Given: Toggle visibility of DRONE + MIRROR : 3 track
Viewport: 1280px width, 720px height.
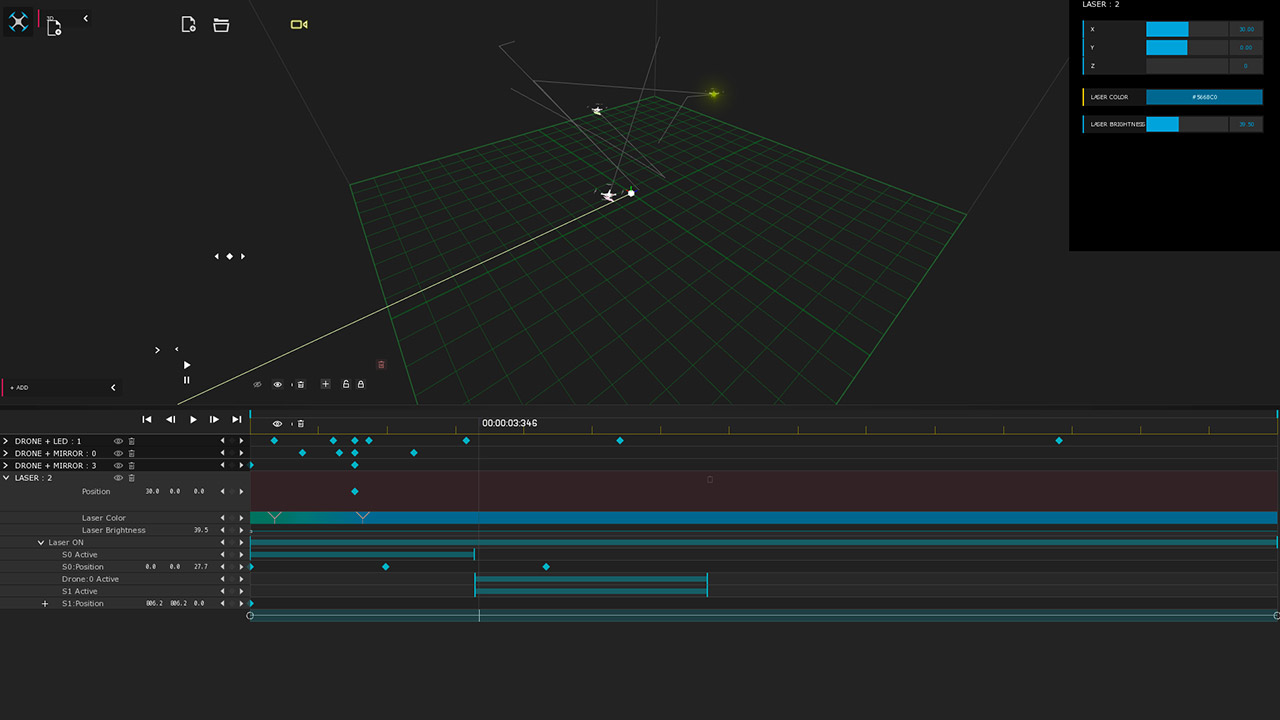Looking at the screenshot, I should (118, 466).
